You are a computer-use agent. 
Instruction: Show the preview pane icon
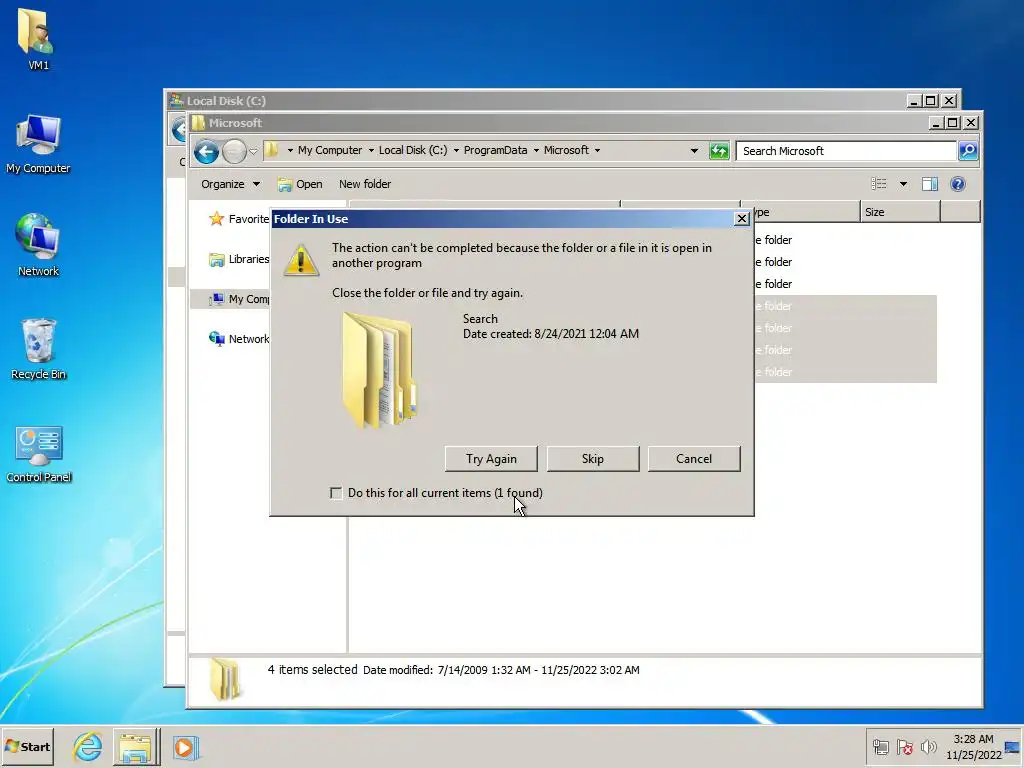click(x=930, y=184)
